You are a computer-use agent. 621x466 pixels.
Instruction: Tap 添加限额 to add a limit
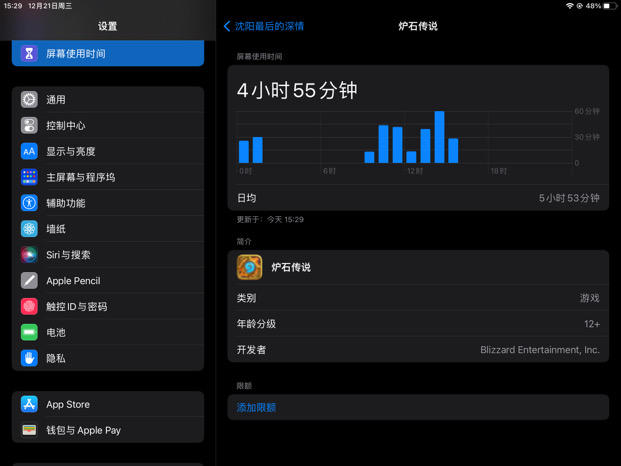coord(418,407)
